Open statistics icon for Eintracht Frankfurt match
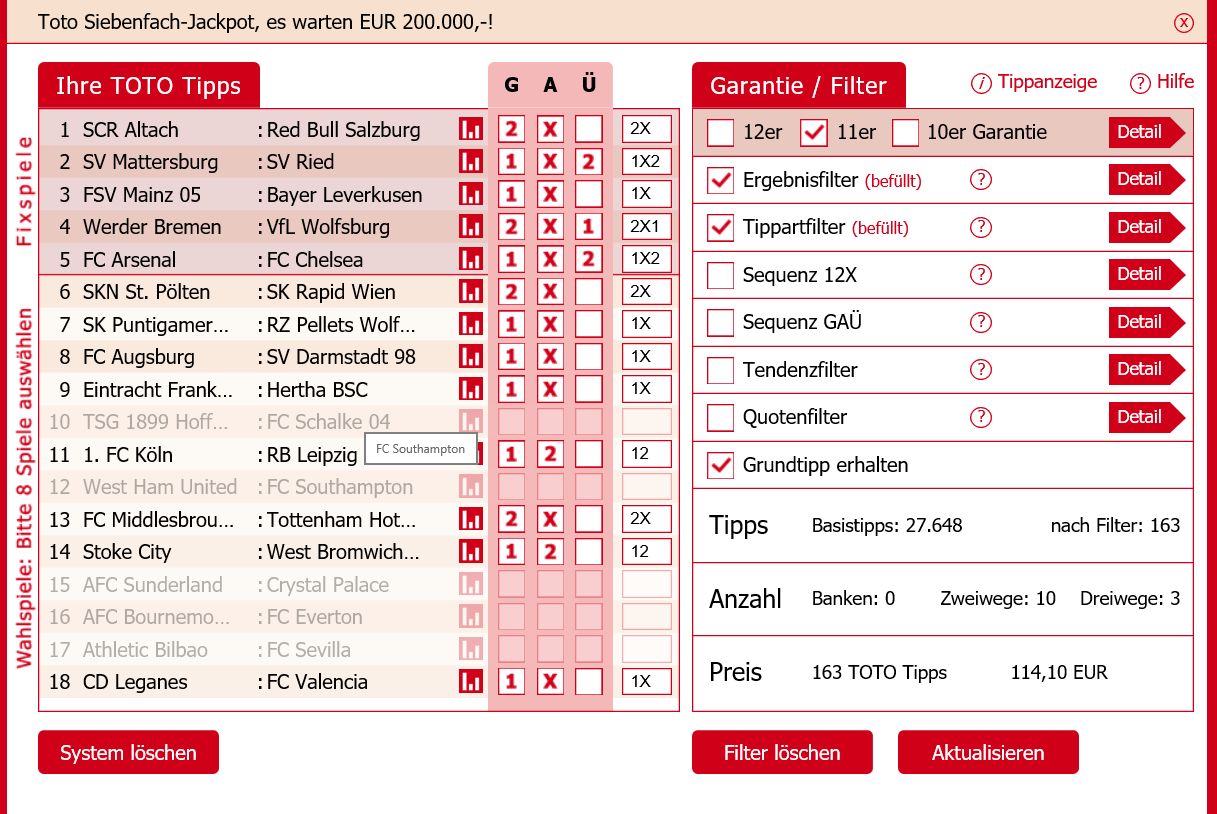This screenshot has height=814, width=1217. click(x=470, y=389)
